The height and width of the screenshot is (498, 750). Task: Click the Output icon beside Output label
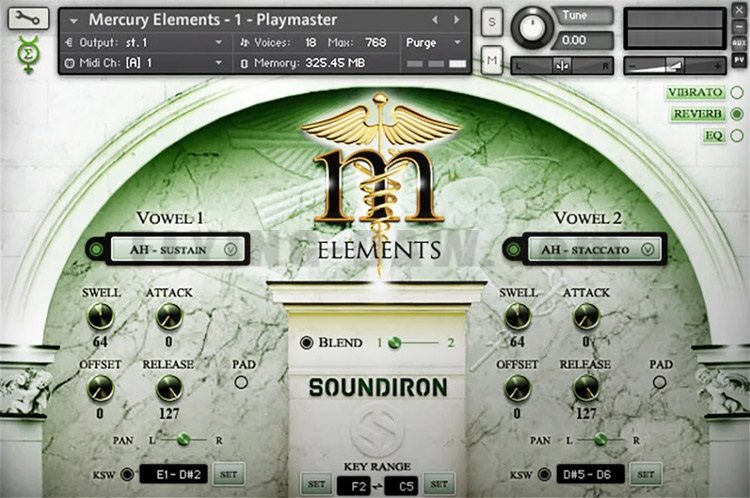tap(69, 43)
